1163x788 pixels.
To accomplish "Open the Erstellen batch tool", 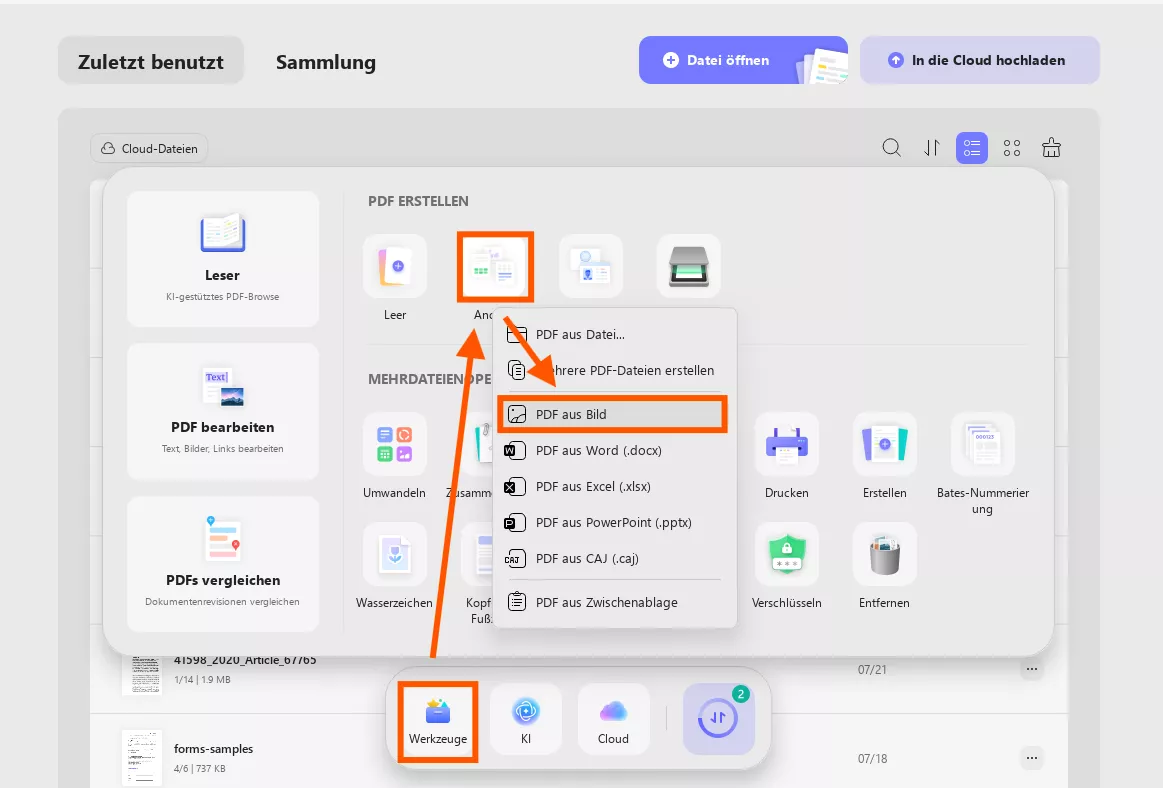I will 884,444.
